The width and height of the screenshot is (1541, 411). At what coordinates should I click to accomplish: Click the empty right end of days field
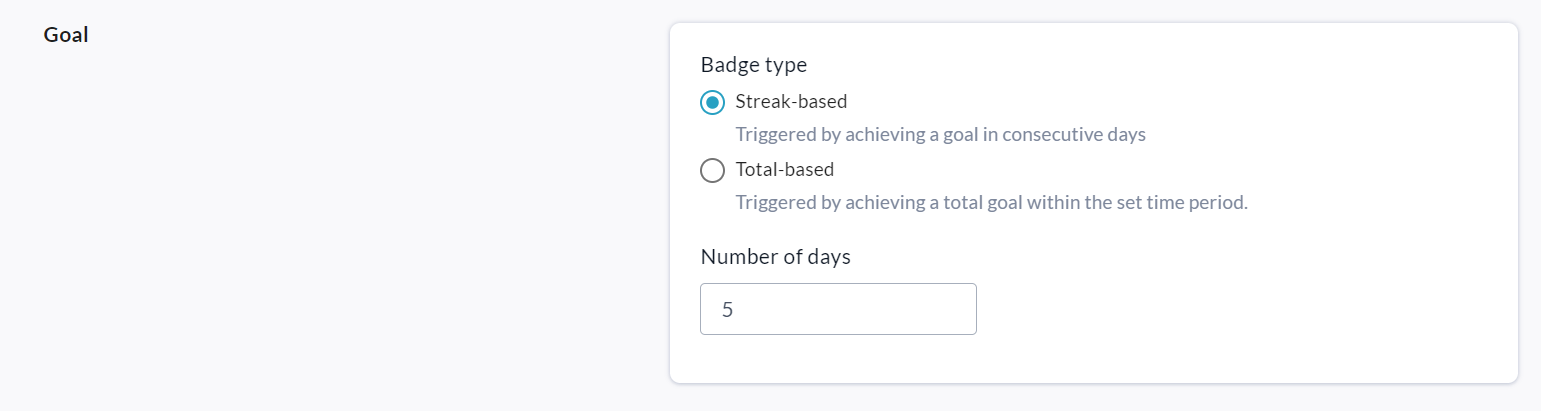pyautogui.click(x=940, y=309)
